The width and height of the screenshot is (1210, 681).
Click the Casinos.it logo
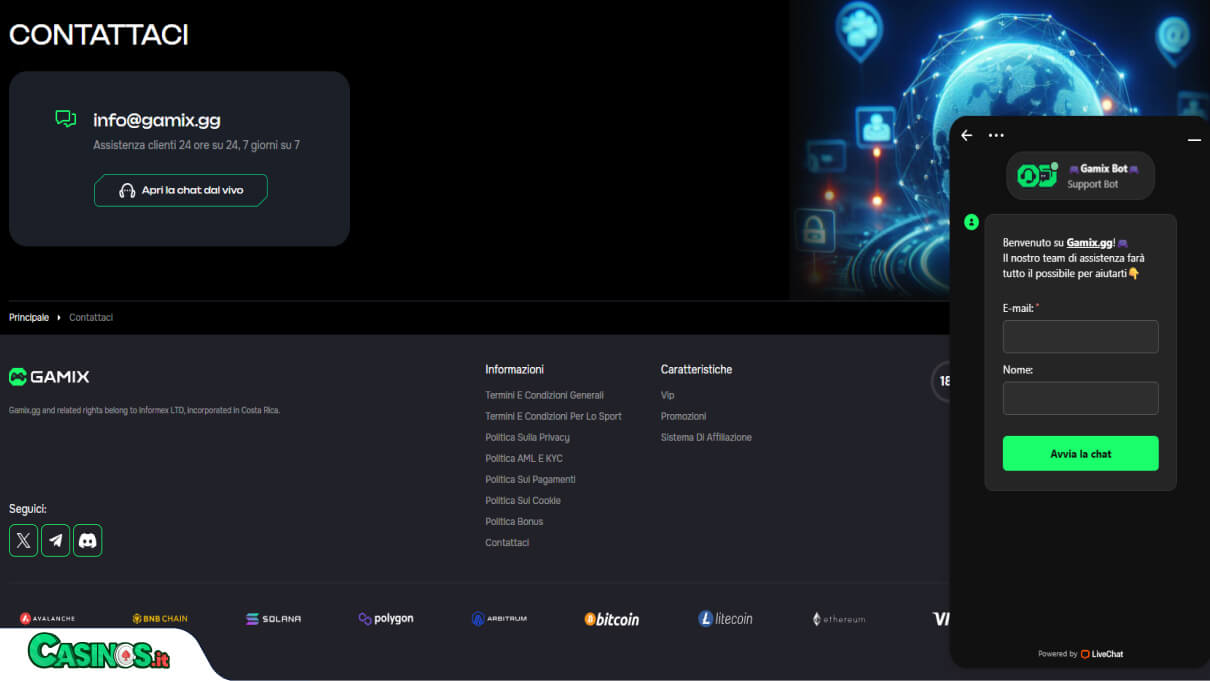(99, 652)
